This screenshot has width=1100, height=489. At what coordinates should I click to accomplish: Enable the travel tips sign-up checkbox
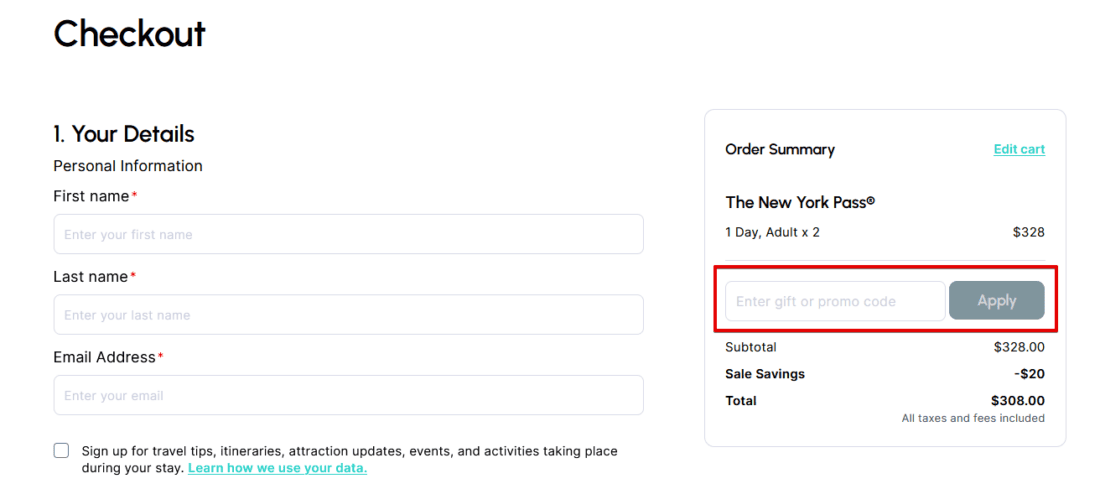pos(62,451)
